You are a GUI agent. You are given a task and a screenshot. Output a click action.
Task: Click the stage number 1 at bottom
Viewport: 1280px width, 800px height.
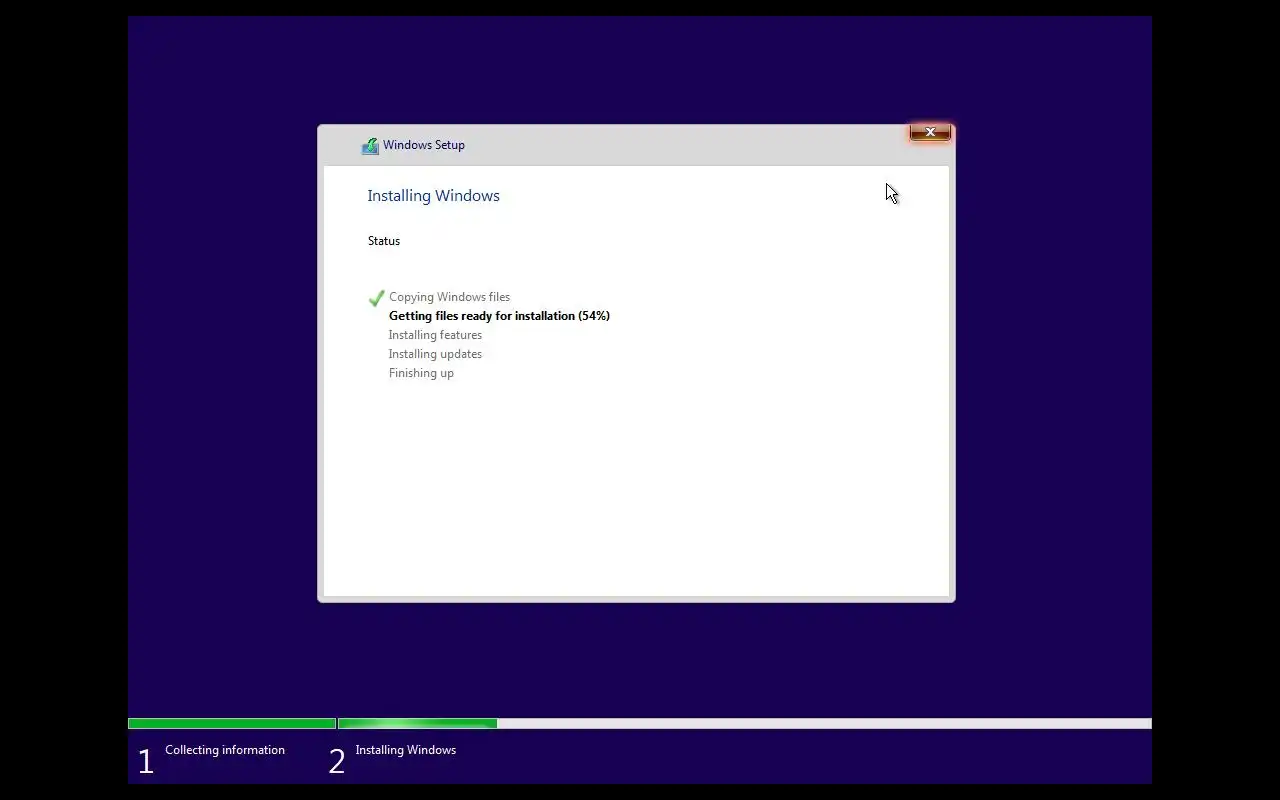point(146,762)
